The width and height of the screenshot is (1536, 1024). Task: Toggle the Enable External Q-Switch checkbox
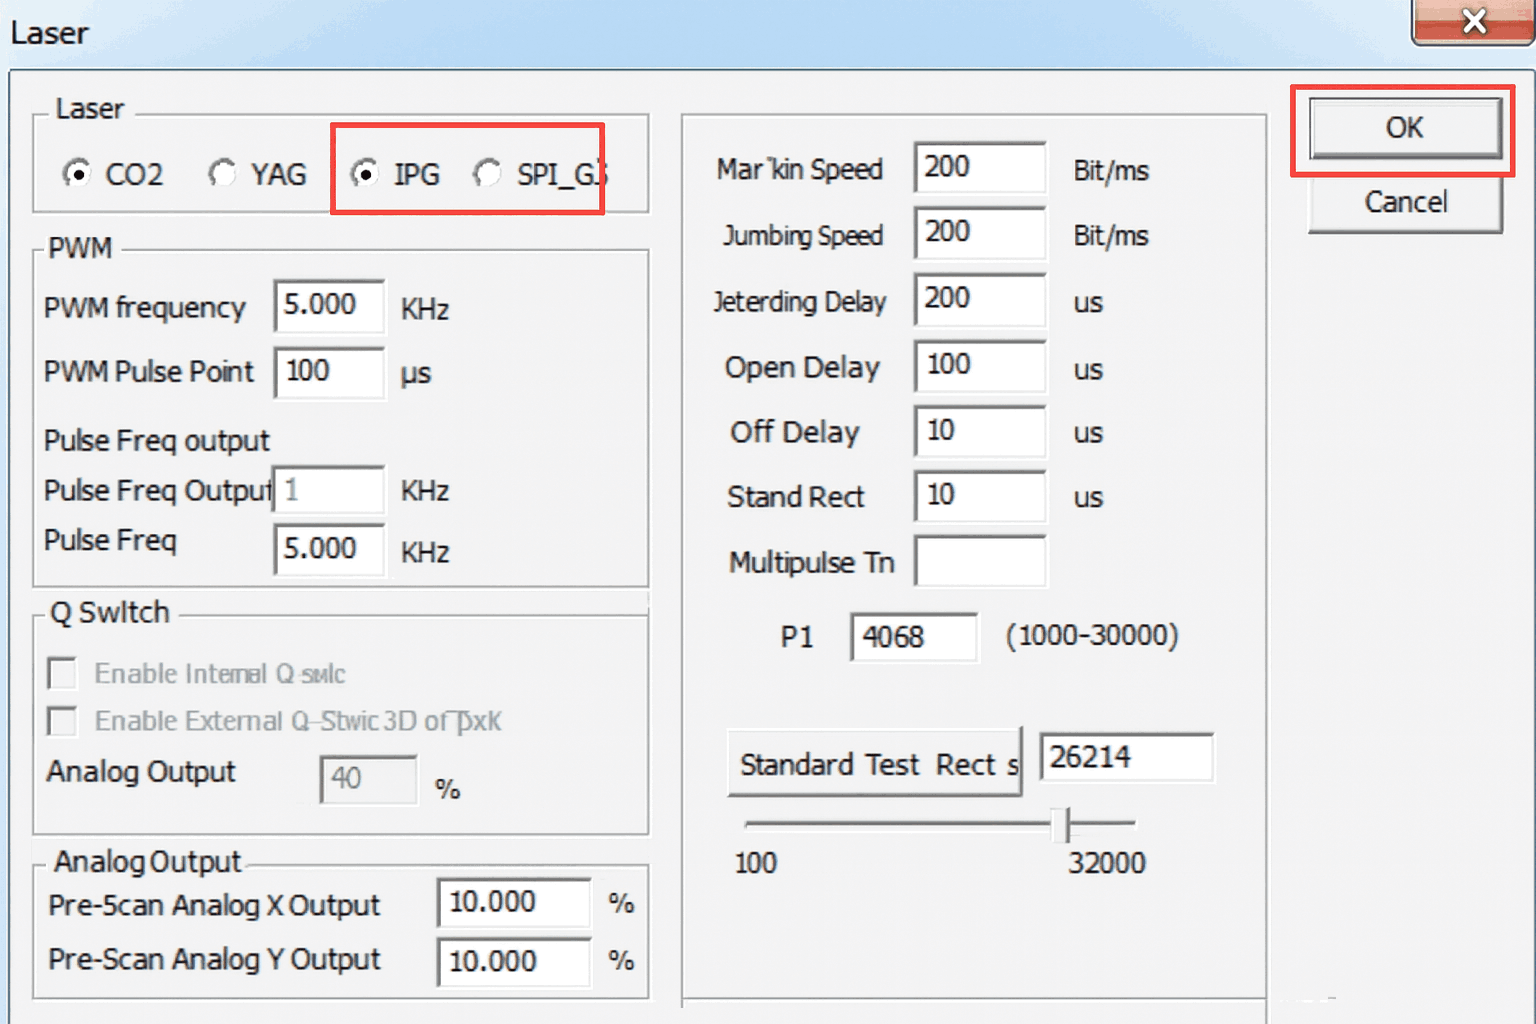[63, 721]
